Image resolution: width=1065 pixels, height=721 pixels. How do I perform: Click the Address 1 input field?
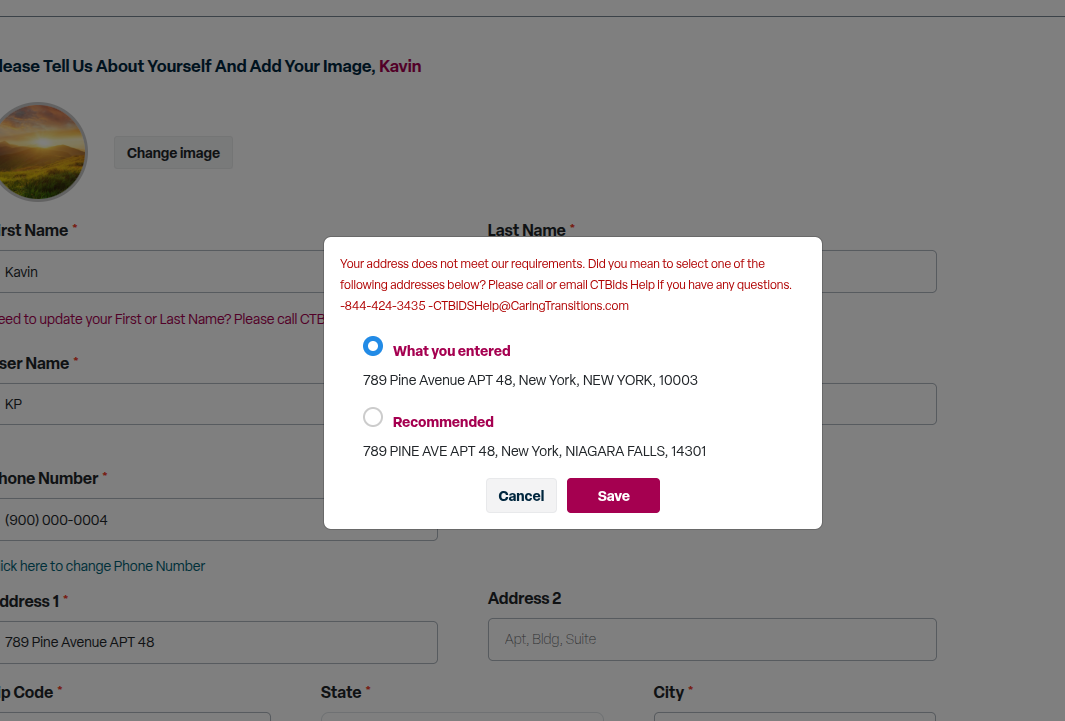click(x=219, y=642)
